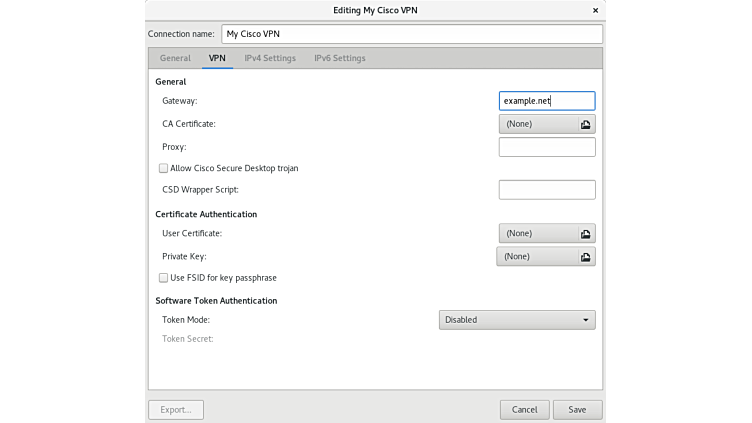Close the VPN editing dialog window
Image resolution: width=752 pixels, height=423 pixels.
click(x=595, y=10)
